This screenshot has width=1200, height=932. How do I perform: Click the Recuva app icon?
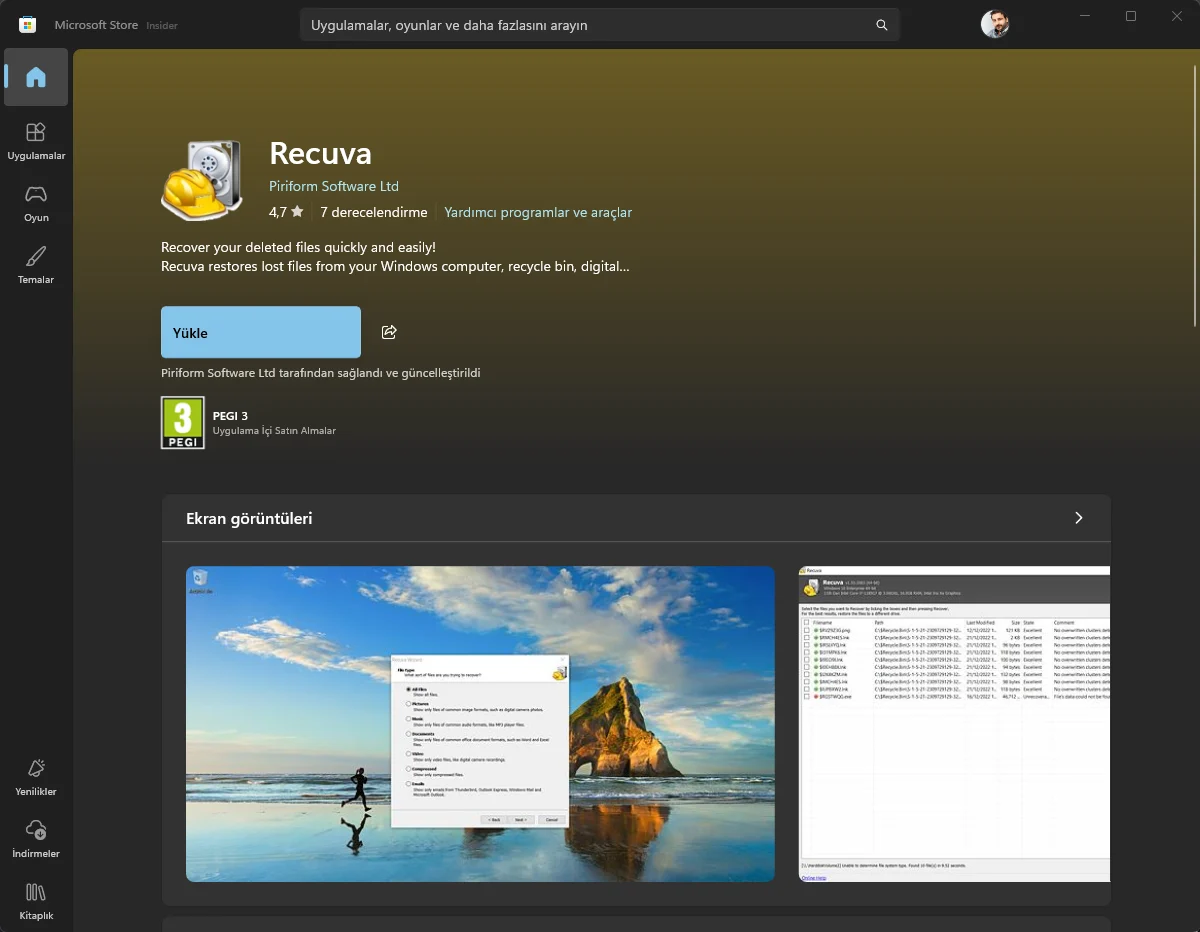click(202, 180)
